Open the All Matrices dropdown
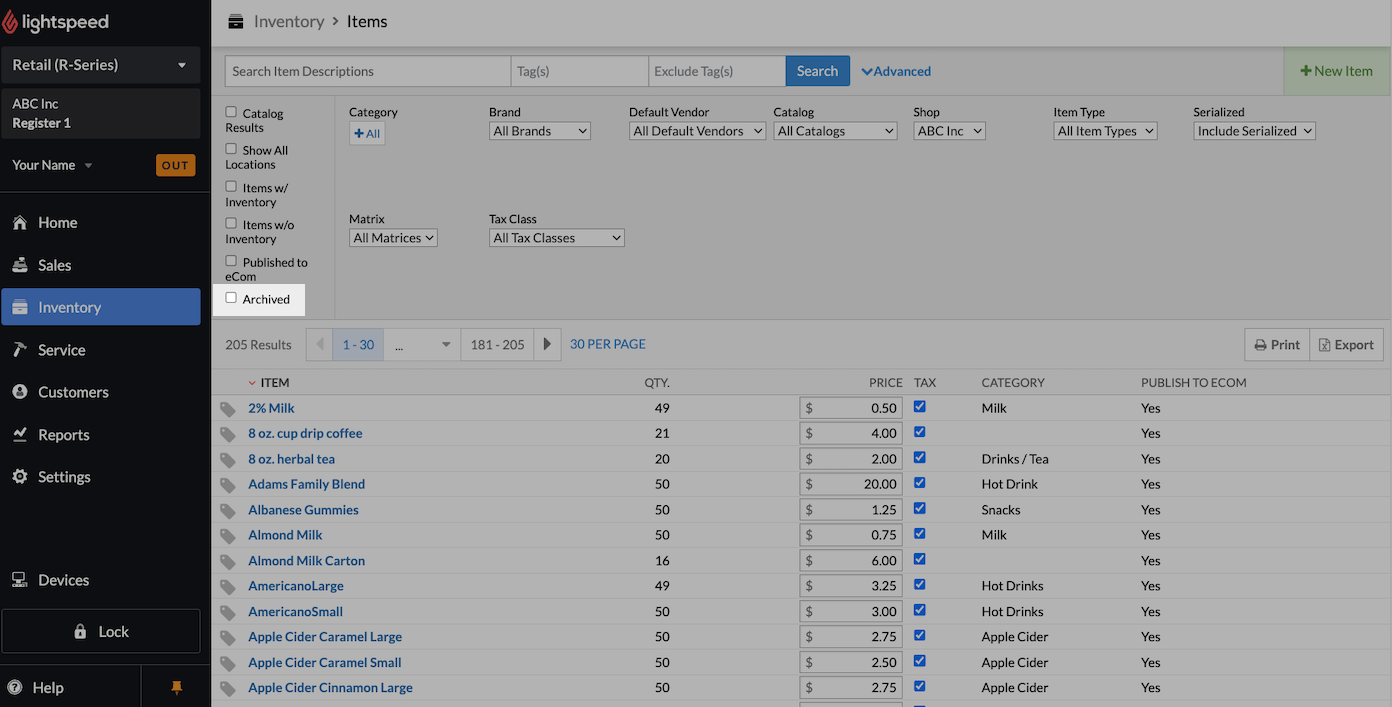Viewport: 1392px width, 707px height. [x=393, y=238]
